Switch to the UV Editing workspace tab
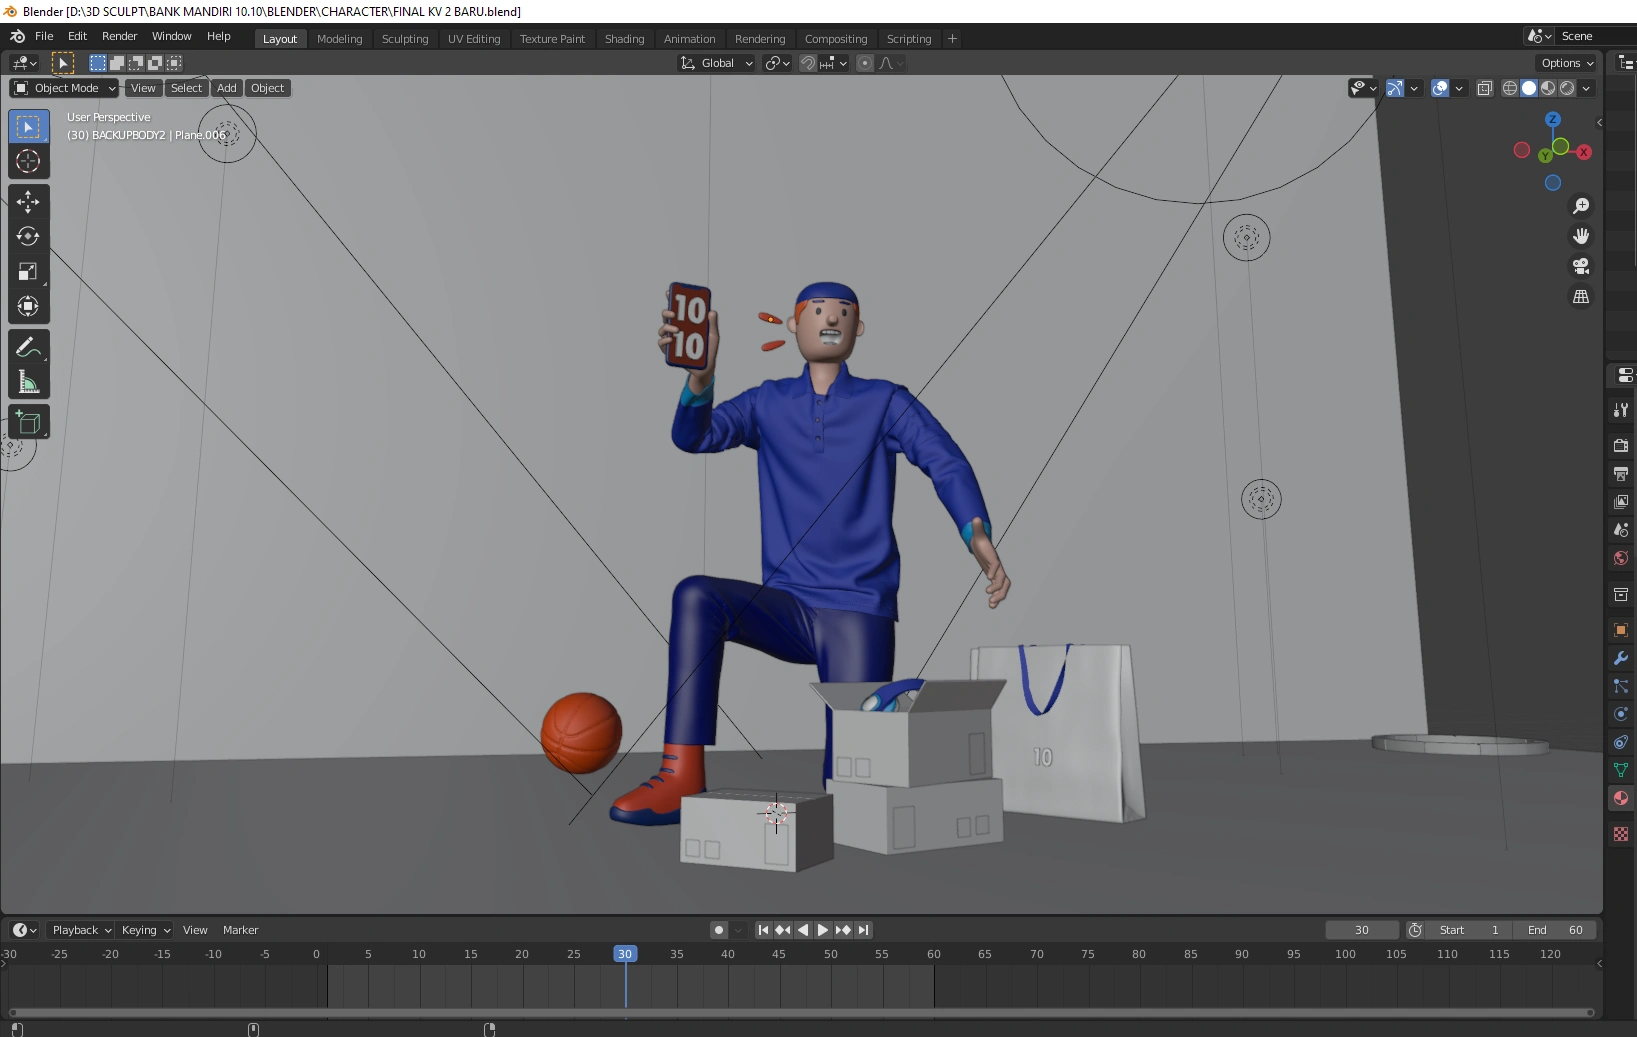This screenshot has width=1637, height=1037. click(474, 39)
